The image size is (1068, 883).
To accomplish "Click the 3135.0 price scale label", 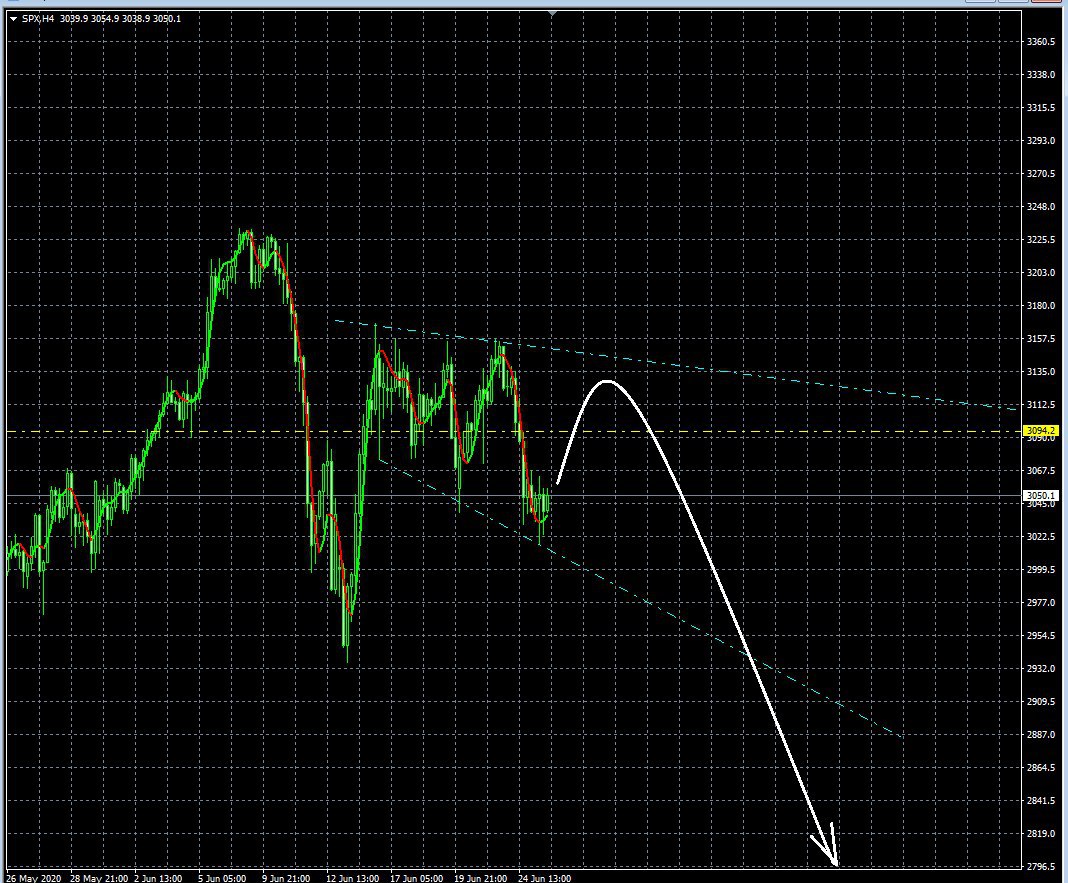I will pyautogui.click(x=1041, y=372).
